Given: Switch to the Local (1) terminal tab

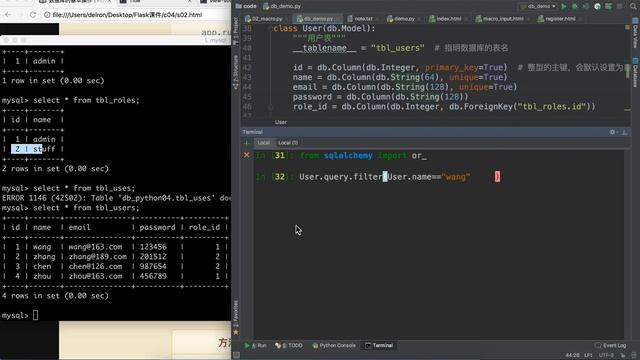Looking at the screenshot, I should [288, 142].
